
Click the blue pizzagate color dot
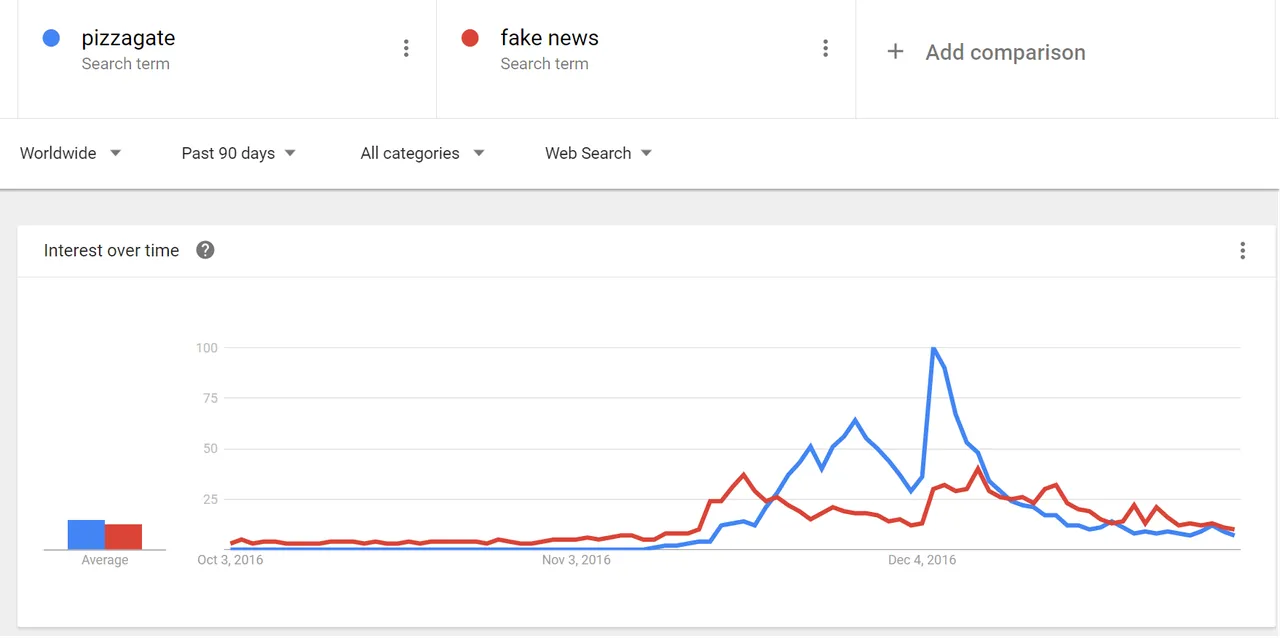[x=51, y=38]
